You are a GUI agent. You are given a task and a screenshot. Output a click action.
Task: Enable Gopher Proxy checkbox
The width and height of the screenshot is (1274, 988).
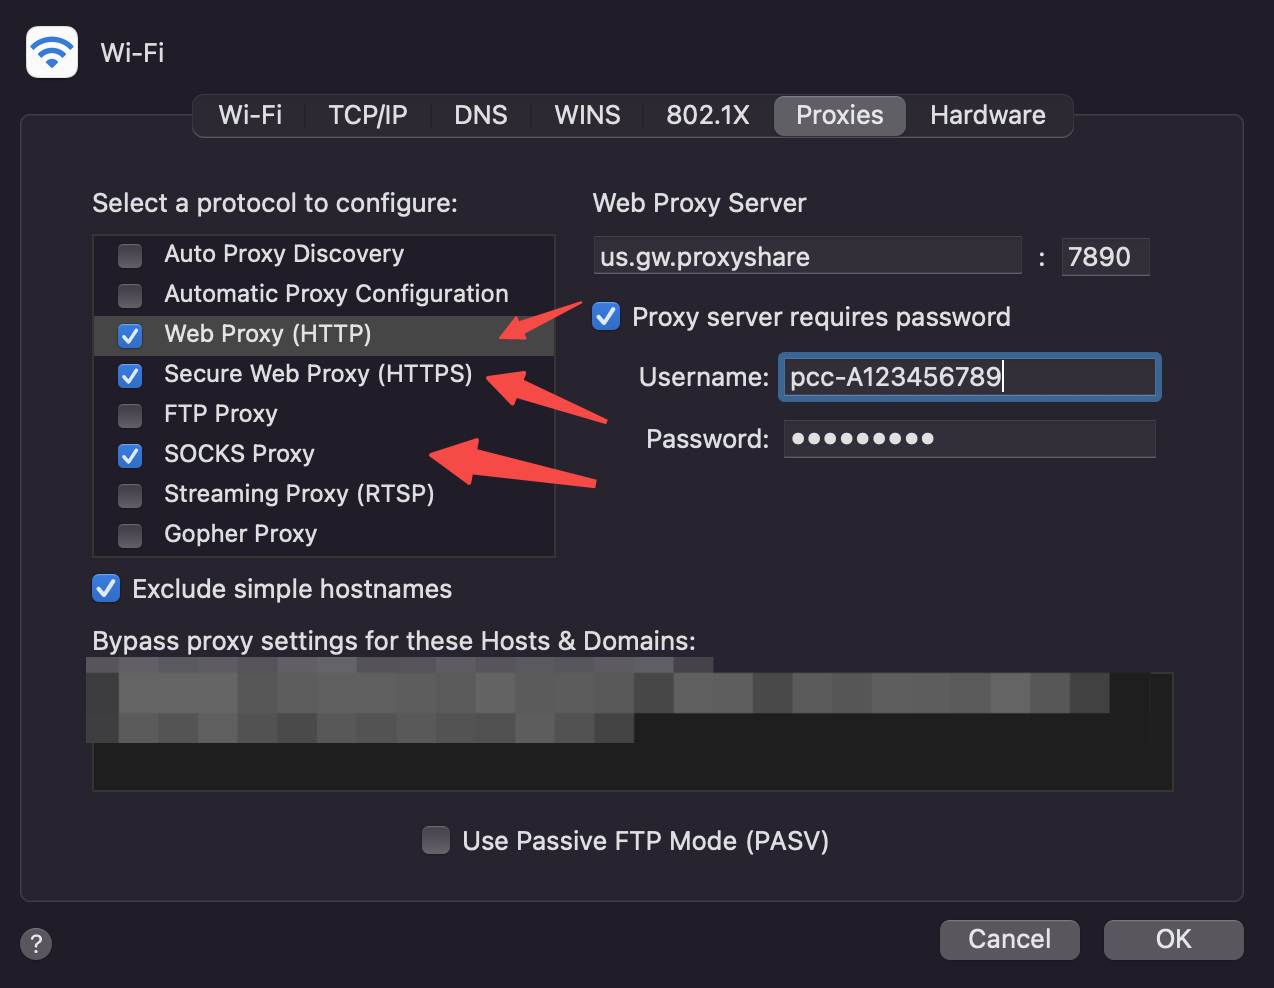point(130,535)
